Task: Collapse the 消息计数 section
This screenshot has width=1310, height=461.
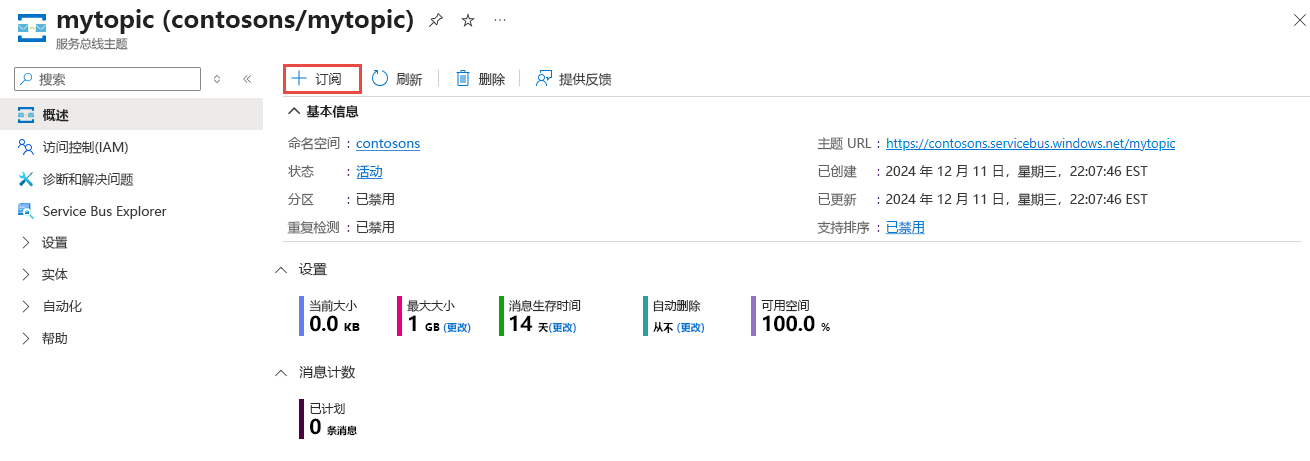Action: click(281, 372)
